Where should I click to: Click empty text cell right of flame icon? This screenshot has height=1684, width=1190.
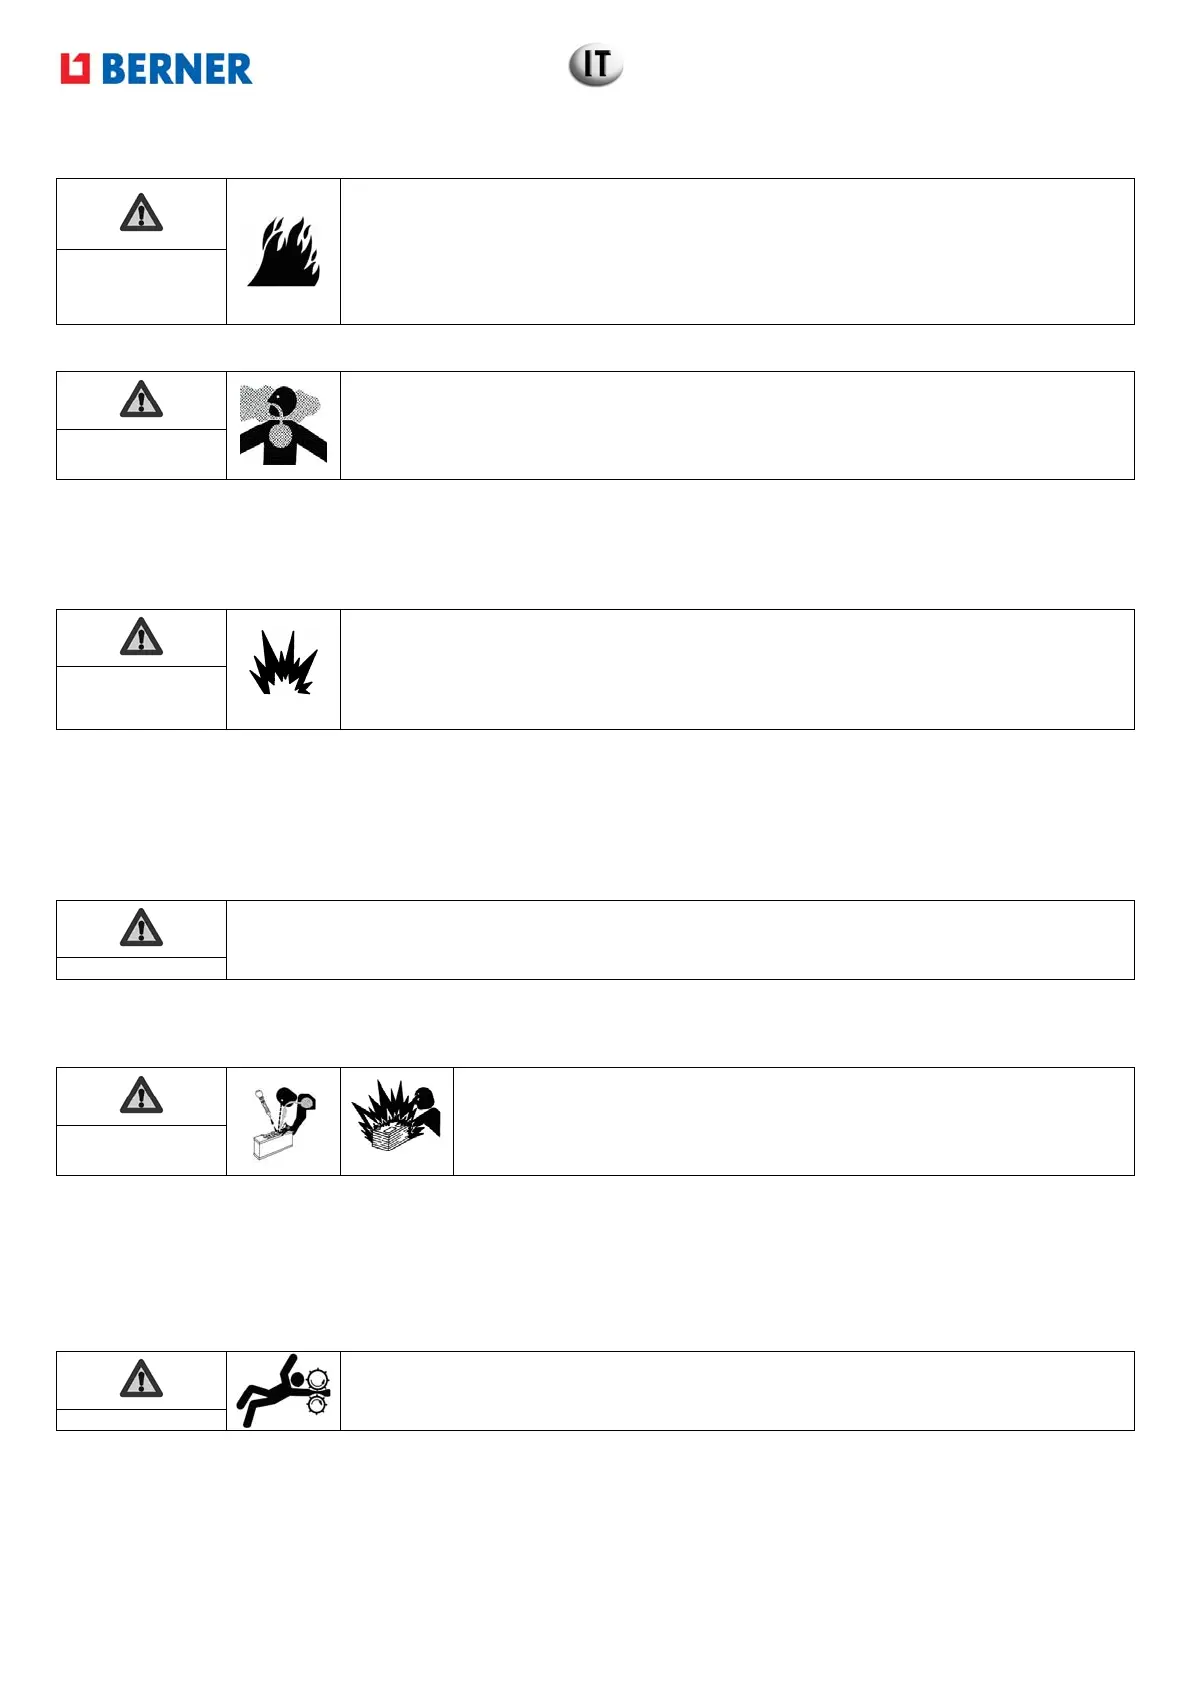[x=737, y=252]
